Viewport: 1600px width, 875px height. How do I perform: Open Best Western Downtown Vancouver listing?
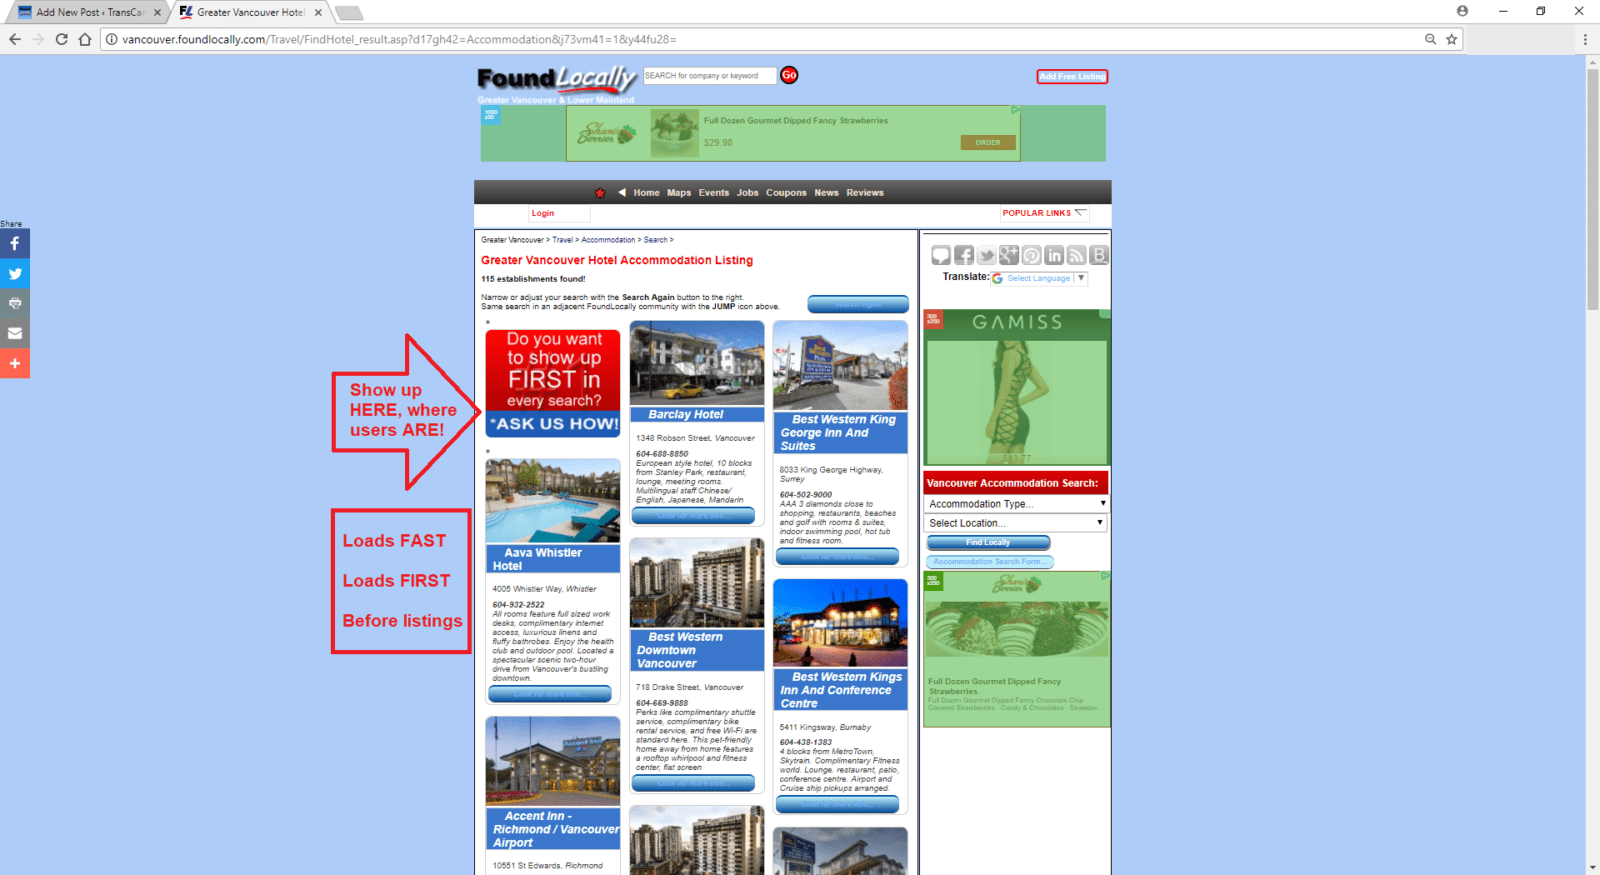pos(680,650)
